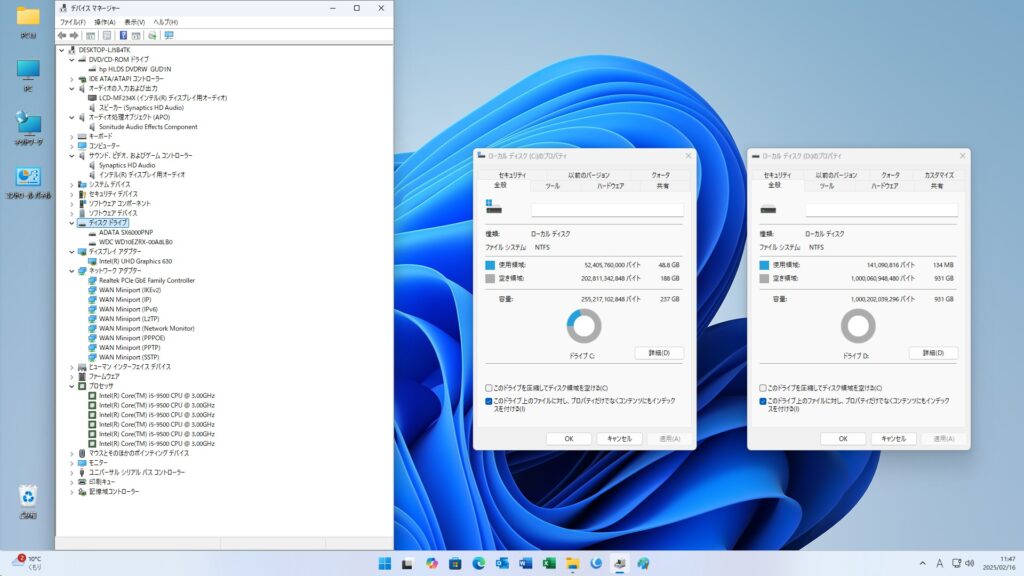This screenshot has width=1024, height=576.
Task: Uncheck the indexing checkbox in D: properties
Action: pos(763,401)
